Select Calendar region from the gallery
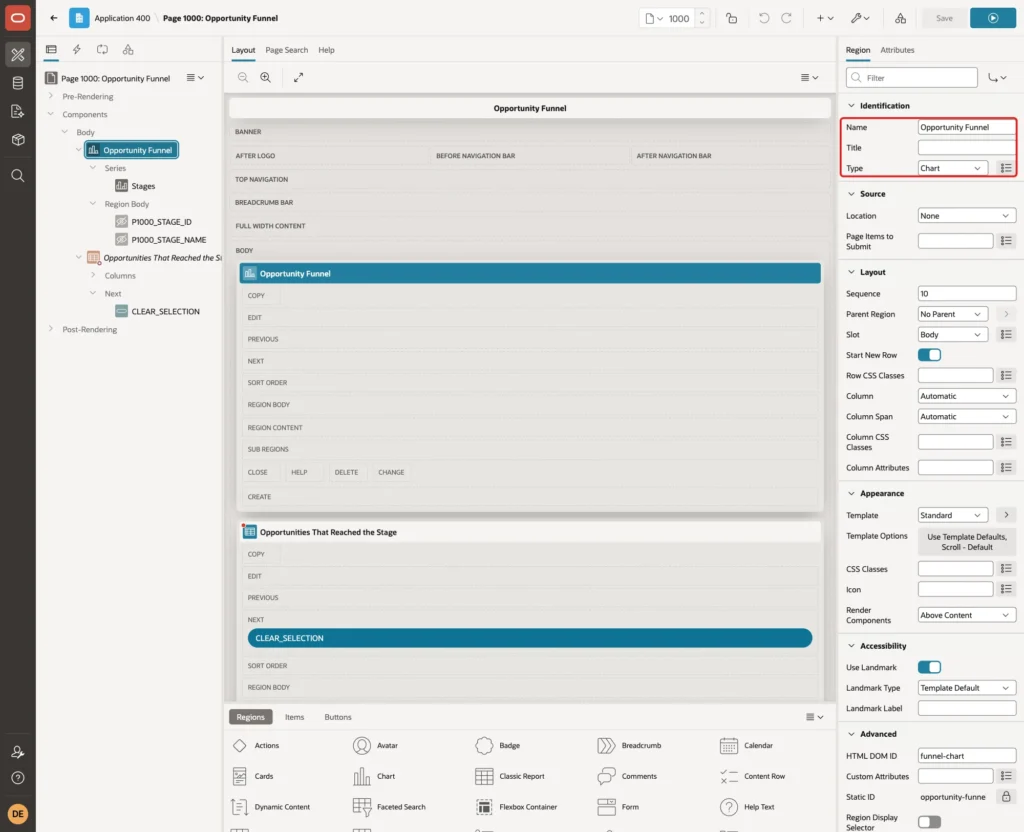 tap(746, 746)
